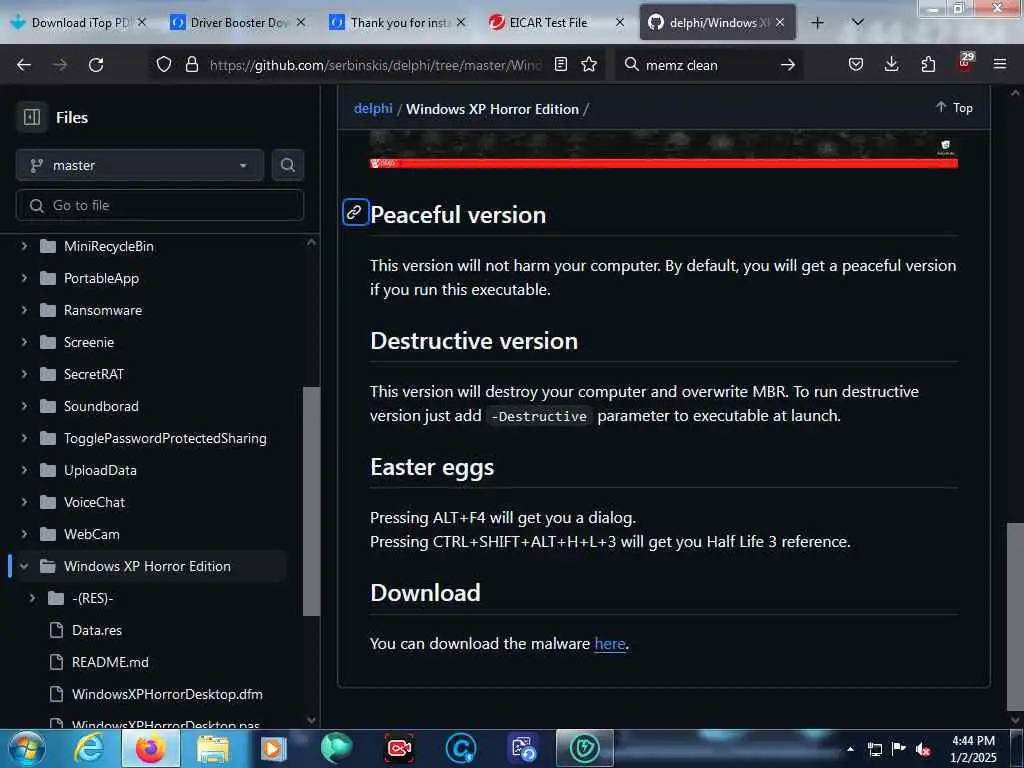The width and height of the screenshot is (1024, 768).
Task: Open the master branch selector
Action: click(140, 165)
